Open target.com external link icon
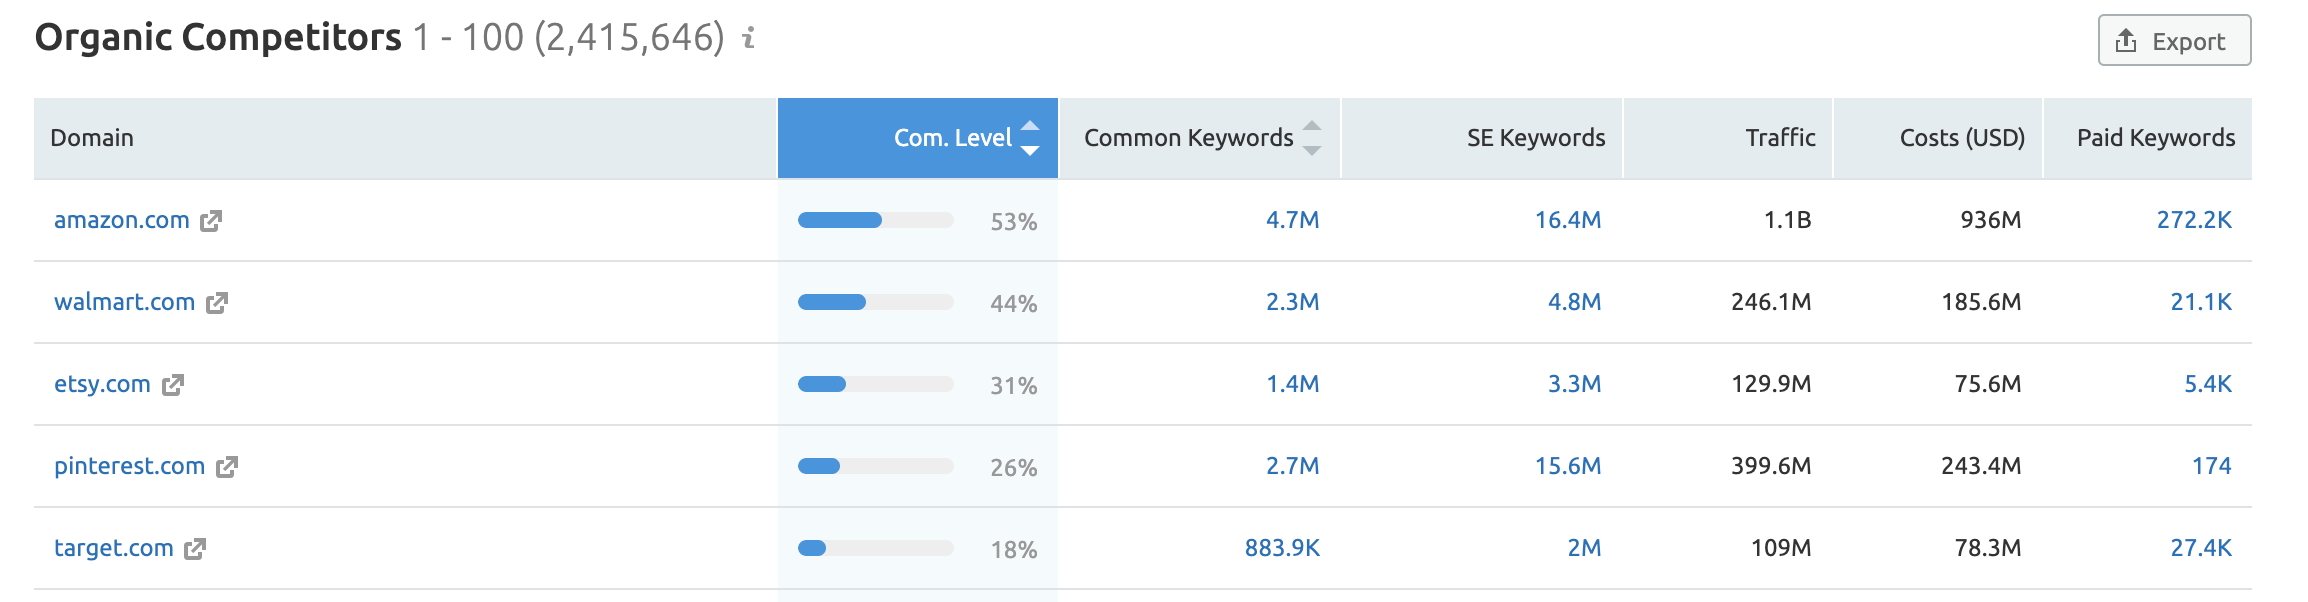The height and width of the screenshot is (602, 2308). [x=195, y=549]
